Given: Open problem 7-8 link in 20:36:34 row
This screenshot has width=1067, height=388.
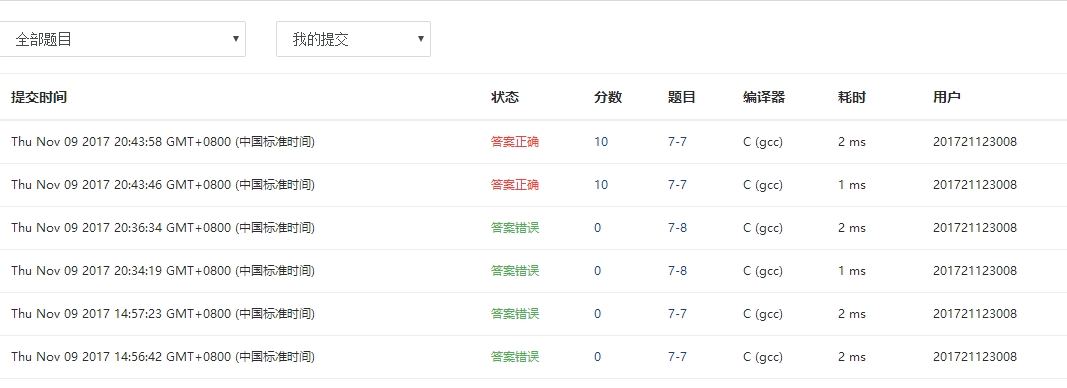Looking at the screenshot, I should [677, 227].
